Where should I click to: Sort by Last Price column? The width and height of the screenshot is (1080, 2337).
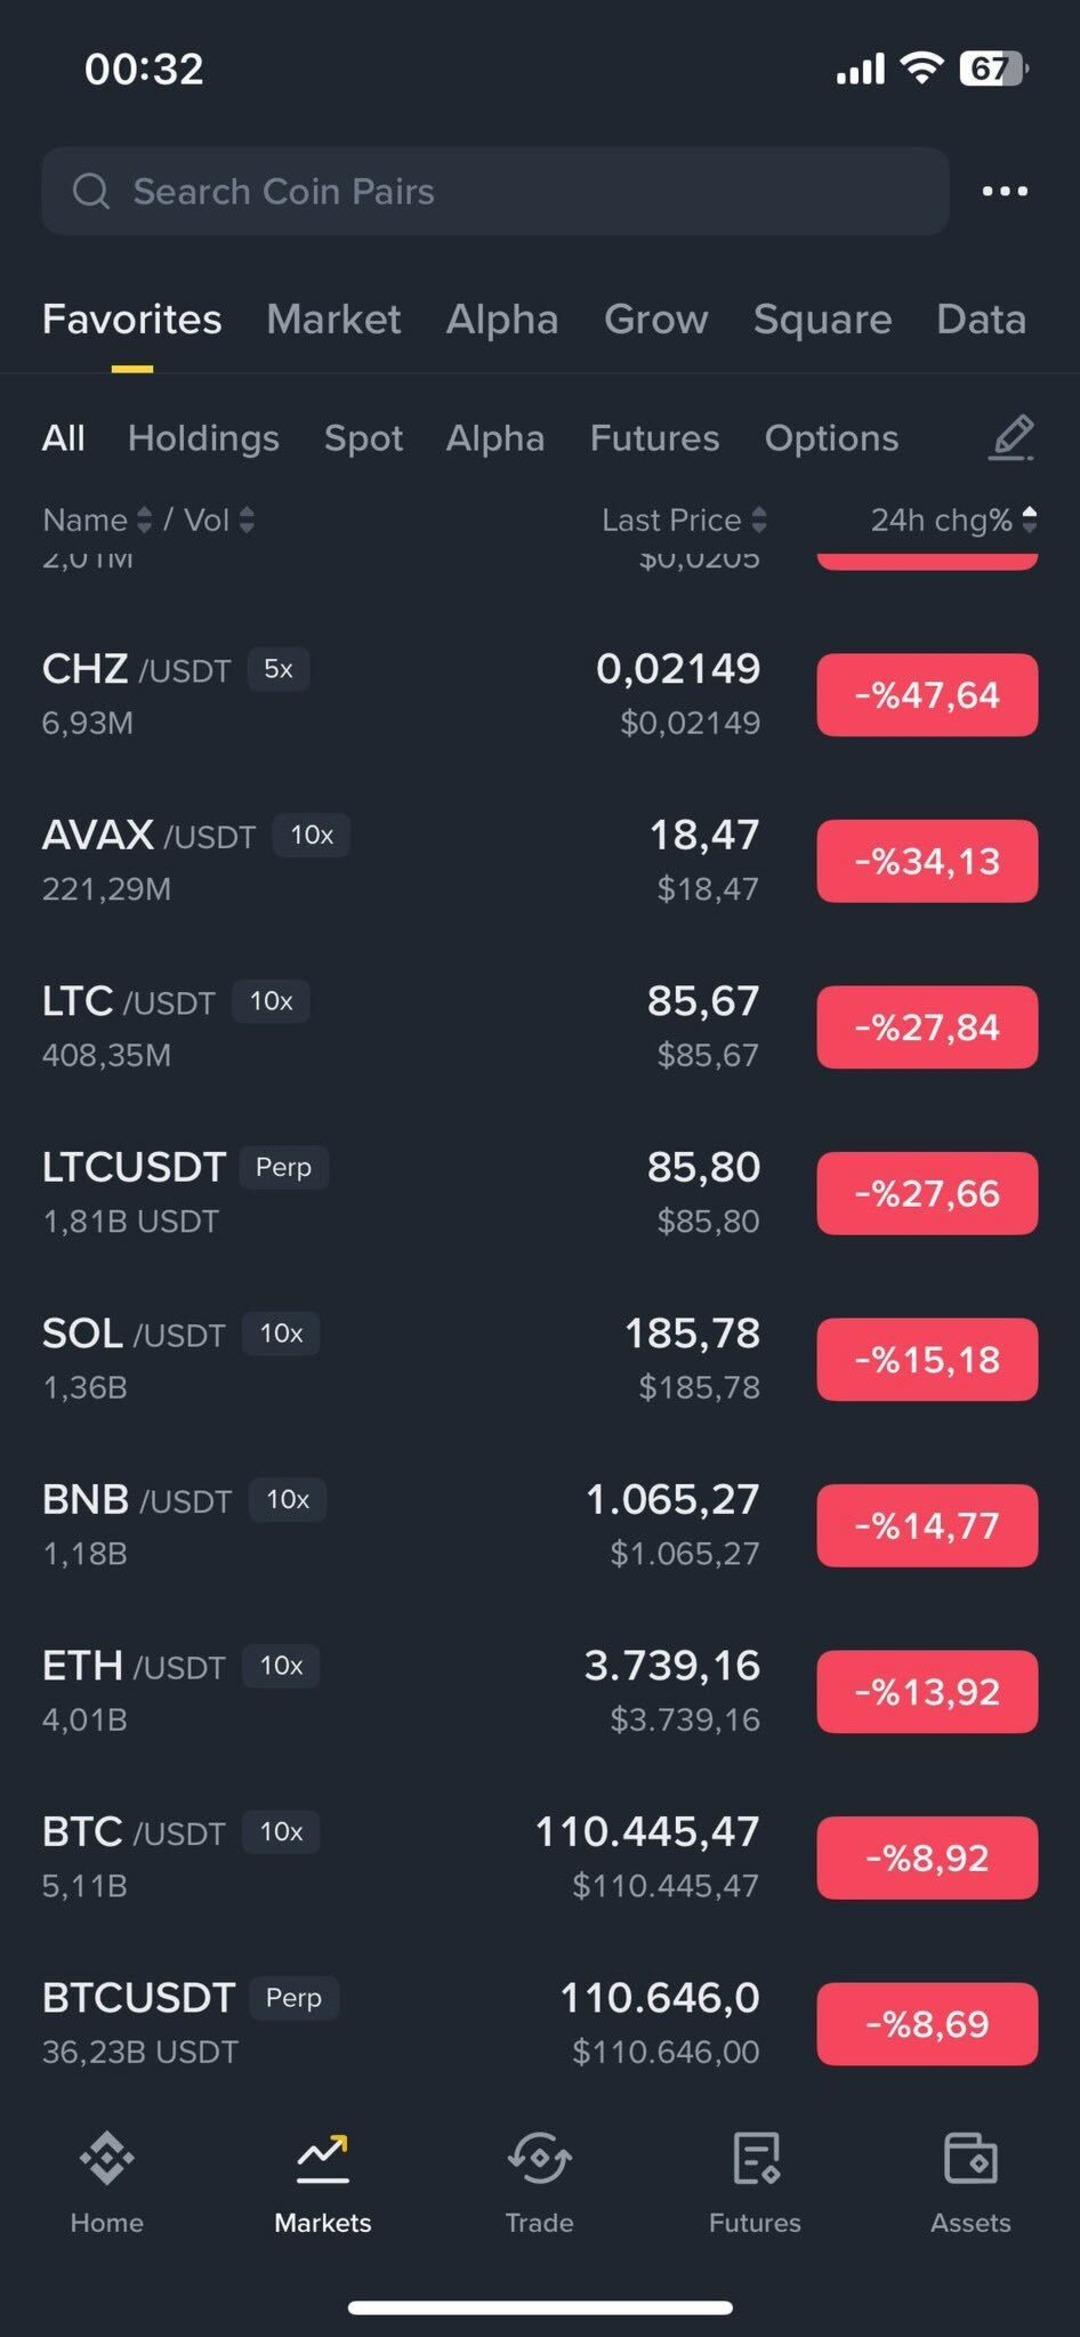pos(759,520)
